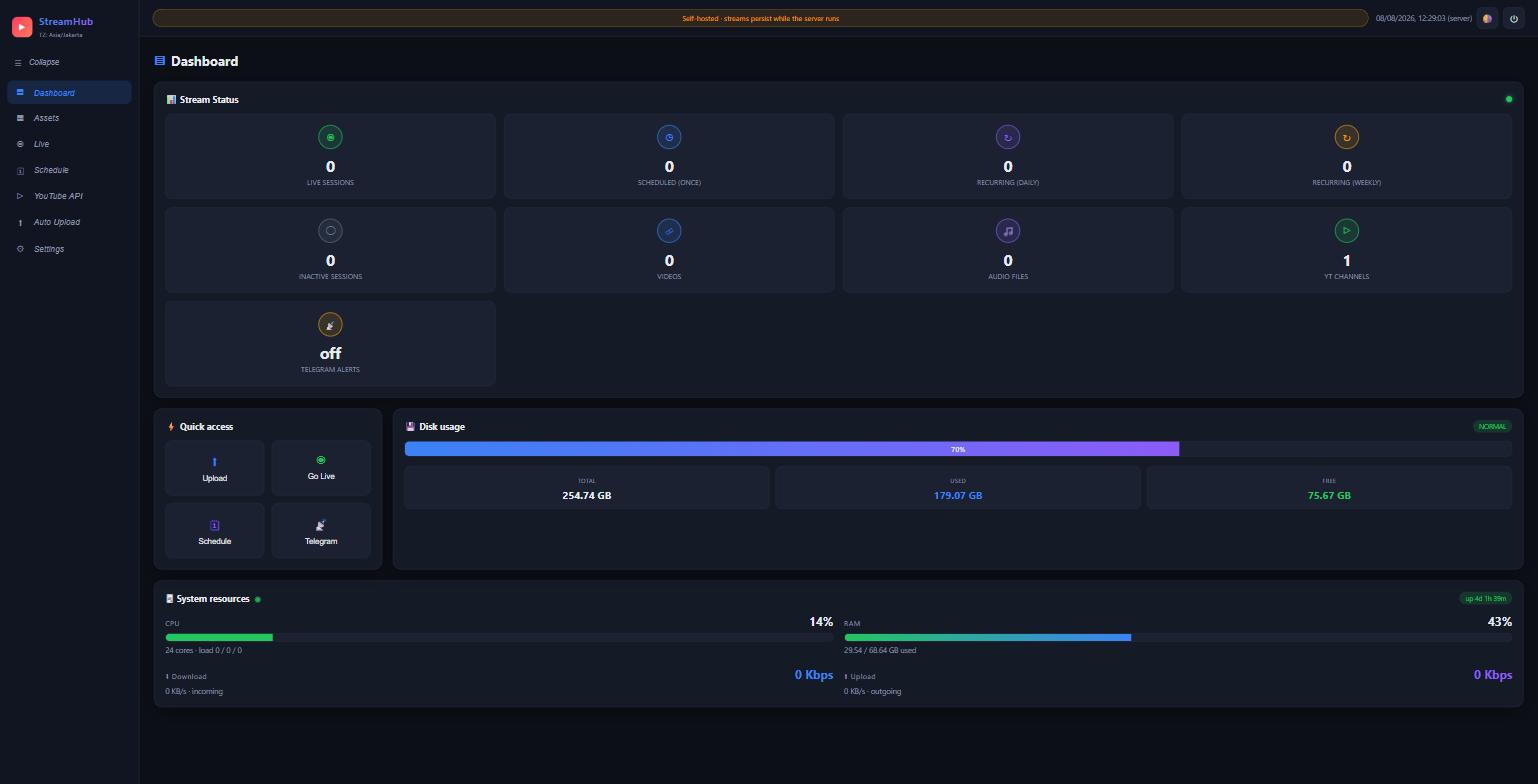Open the Schedule page from the sidebar

69,170
